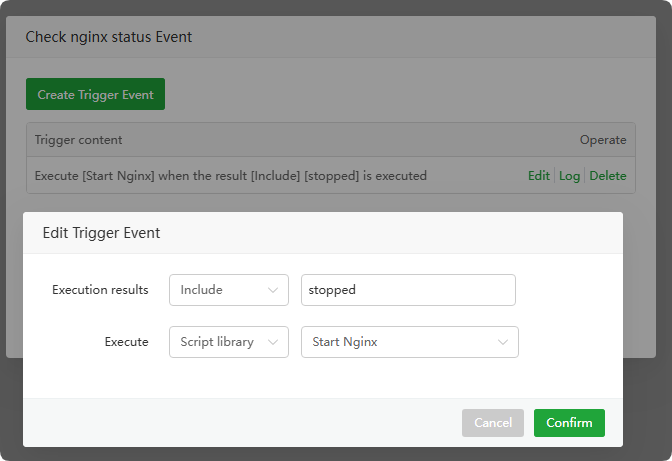
Task: Click the Execute field label
Action: 126,342
